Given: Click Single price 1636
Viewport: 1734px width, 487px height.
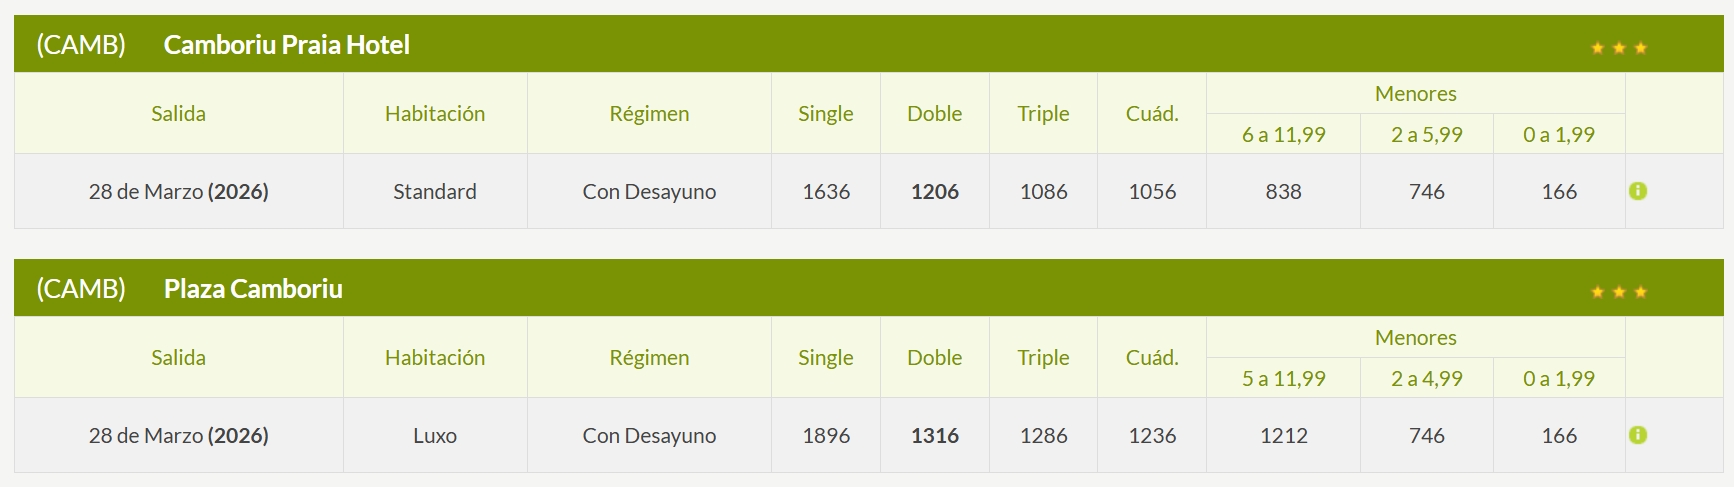Looking at the screenshot, I should (826, 192).
